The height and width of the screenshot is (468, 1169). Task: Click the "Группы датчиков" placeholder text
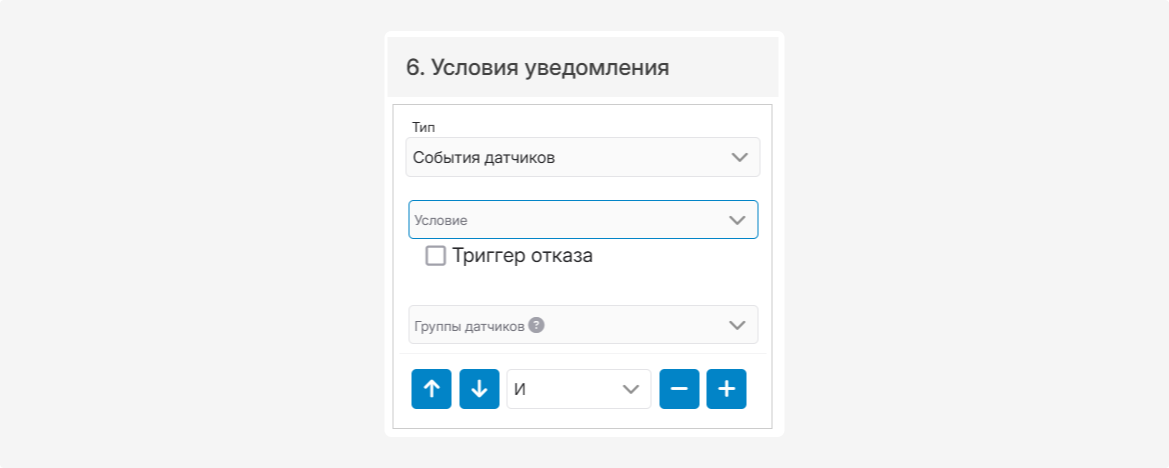469,326
